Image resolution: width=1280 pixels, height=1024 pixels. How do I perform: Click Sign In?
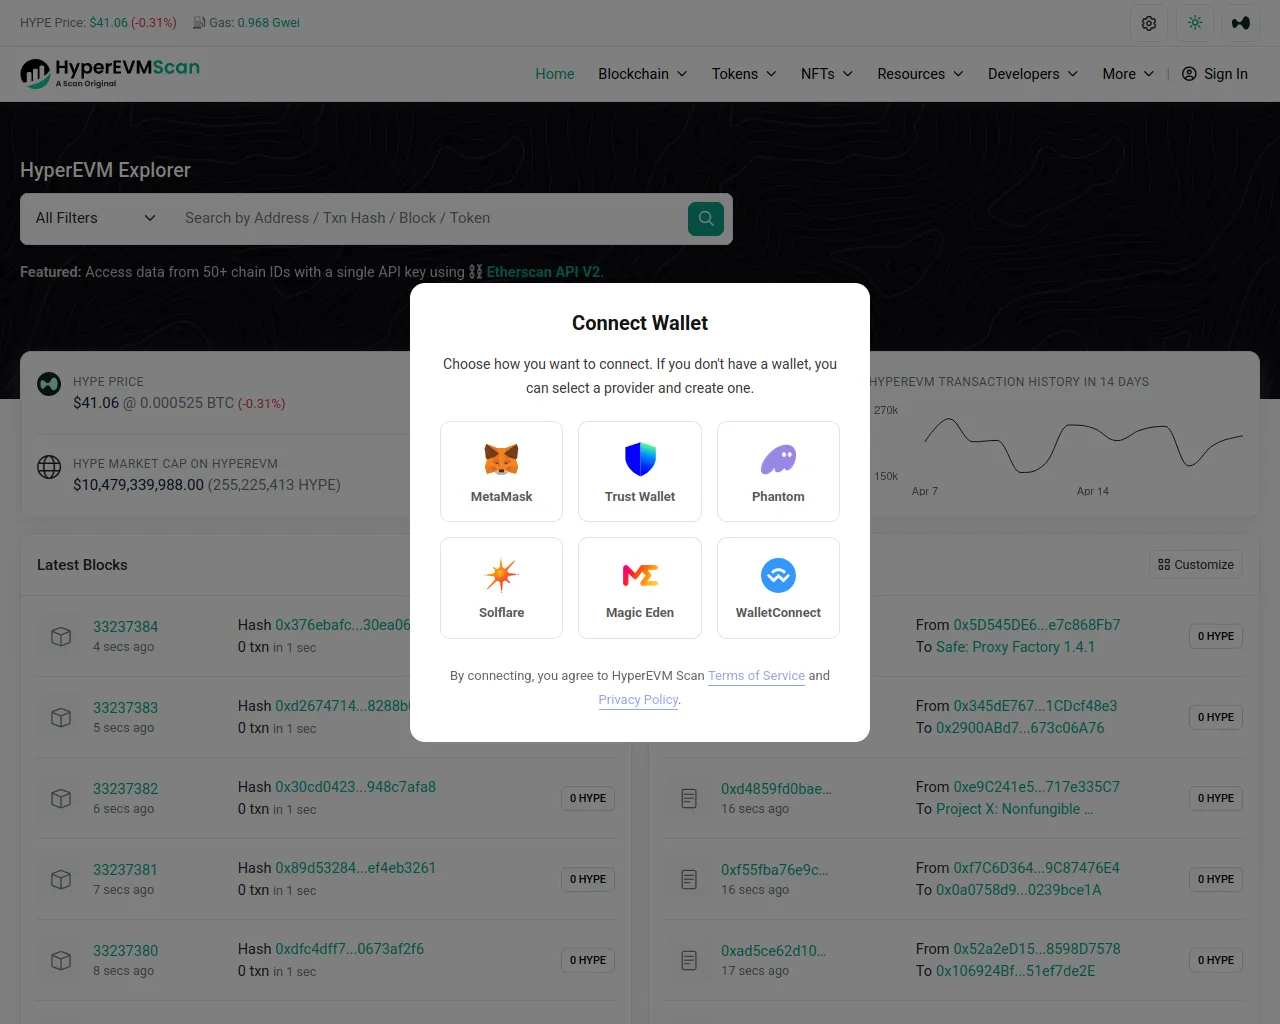[1215, 74]
